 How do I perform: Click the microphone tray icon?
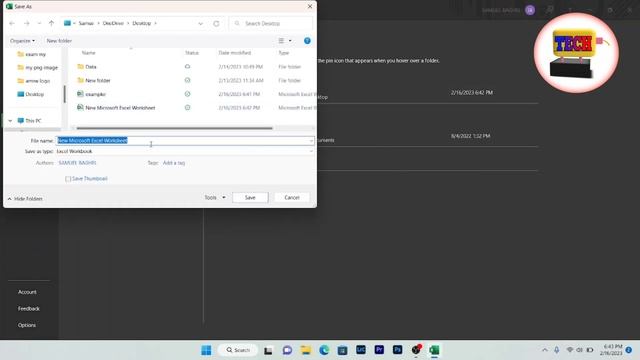[557, 350]
